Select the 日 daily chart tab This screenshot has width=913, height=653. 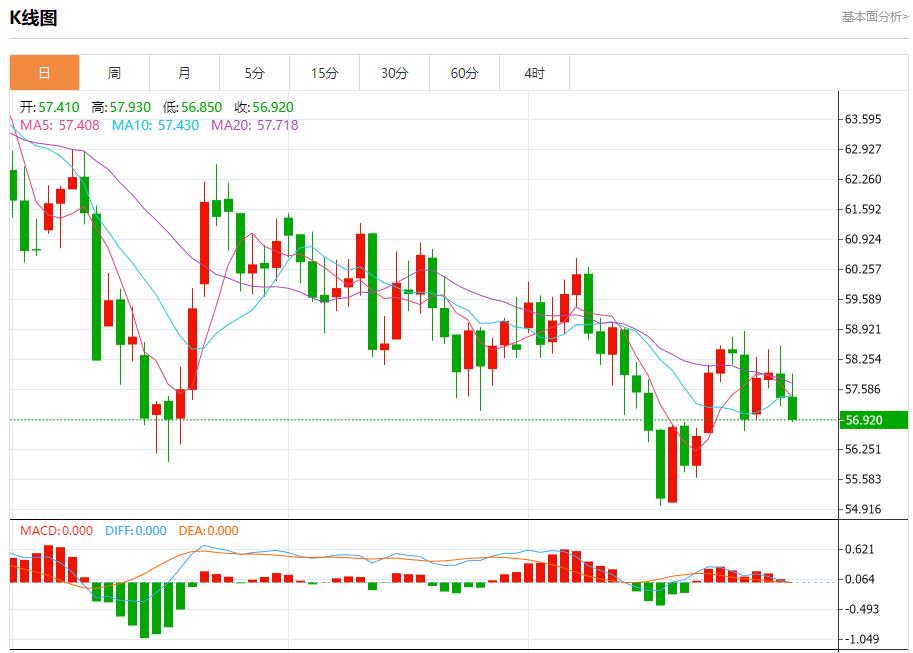pos(44,73)
